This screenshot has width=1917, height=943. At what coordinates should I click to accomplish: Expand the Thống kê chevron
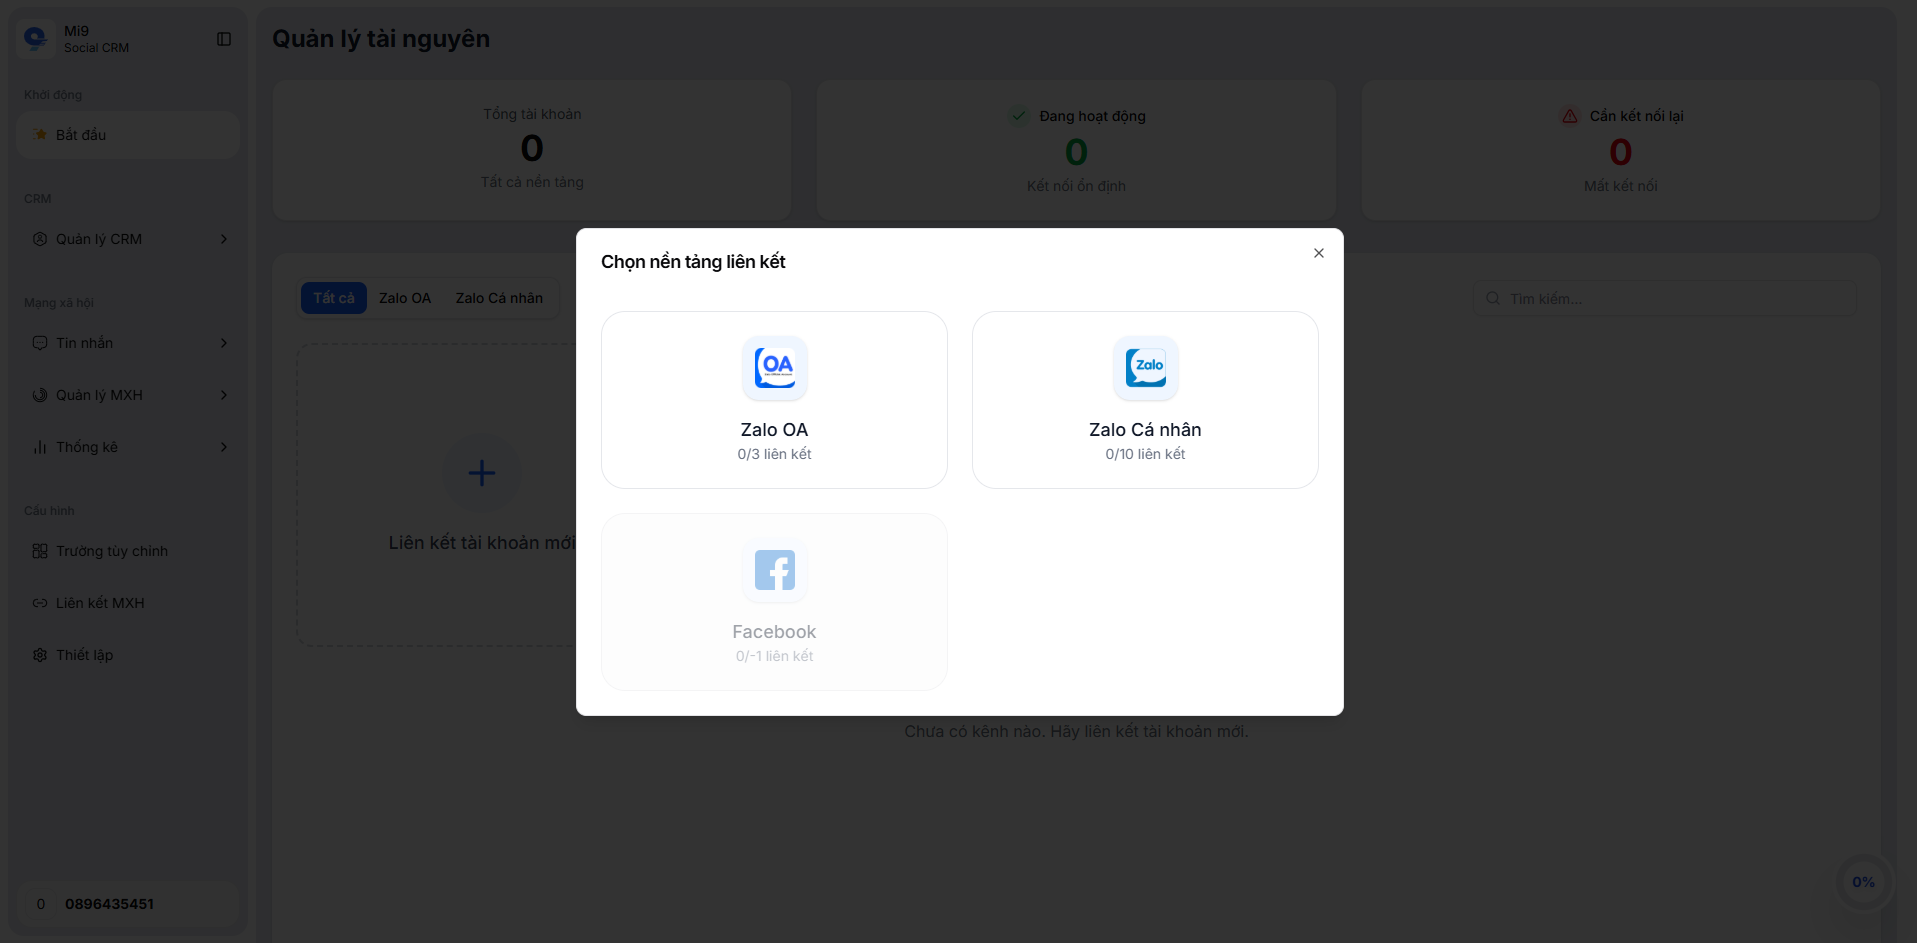click(x=224, y=447)
